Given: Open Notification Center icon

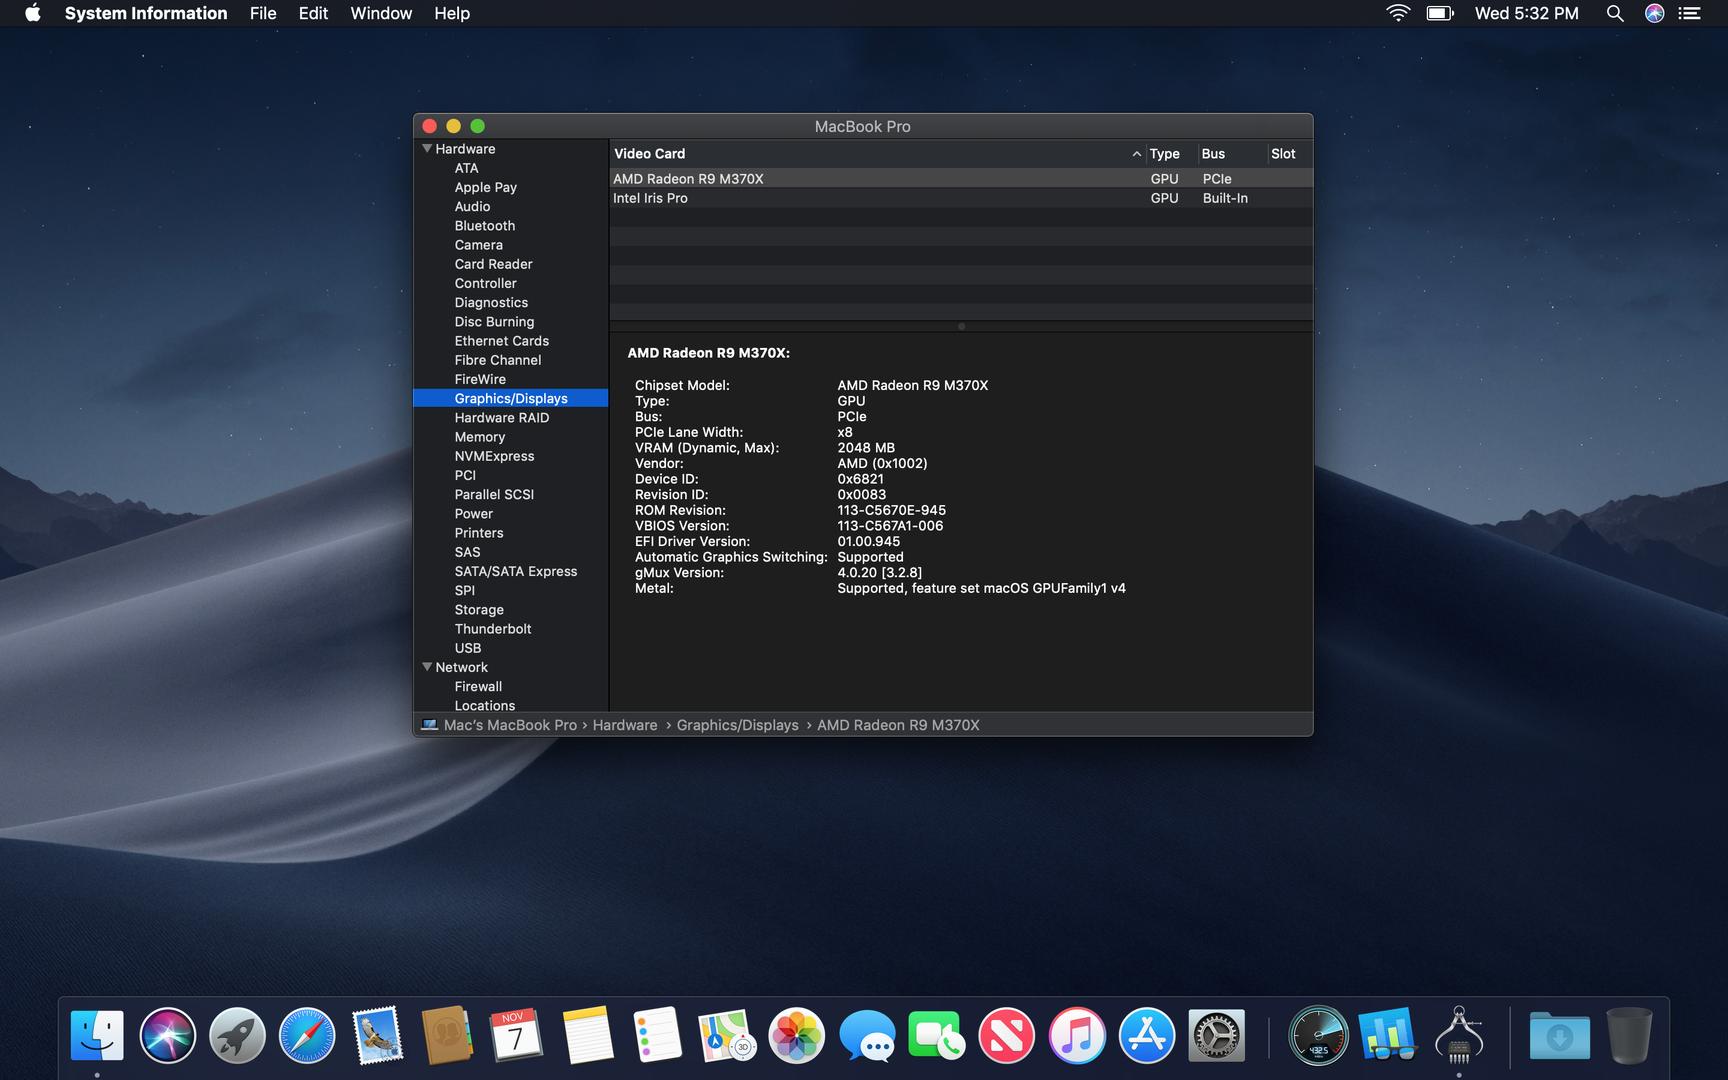Looking at the screenshot, I should tap(1690, 13).
